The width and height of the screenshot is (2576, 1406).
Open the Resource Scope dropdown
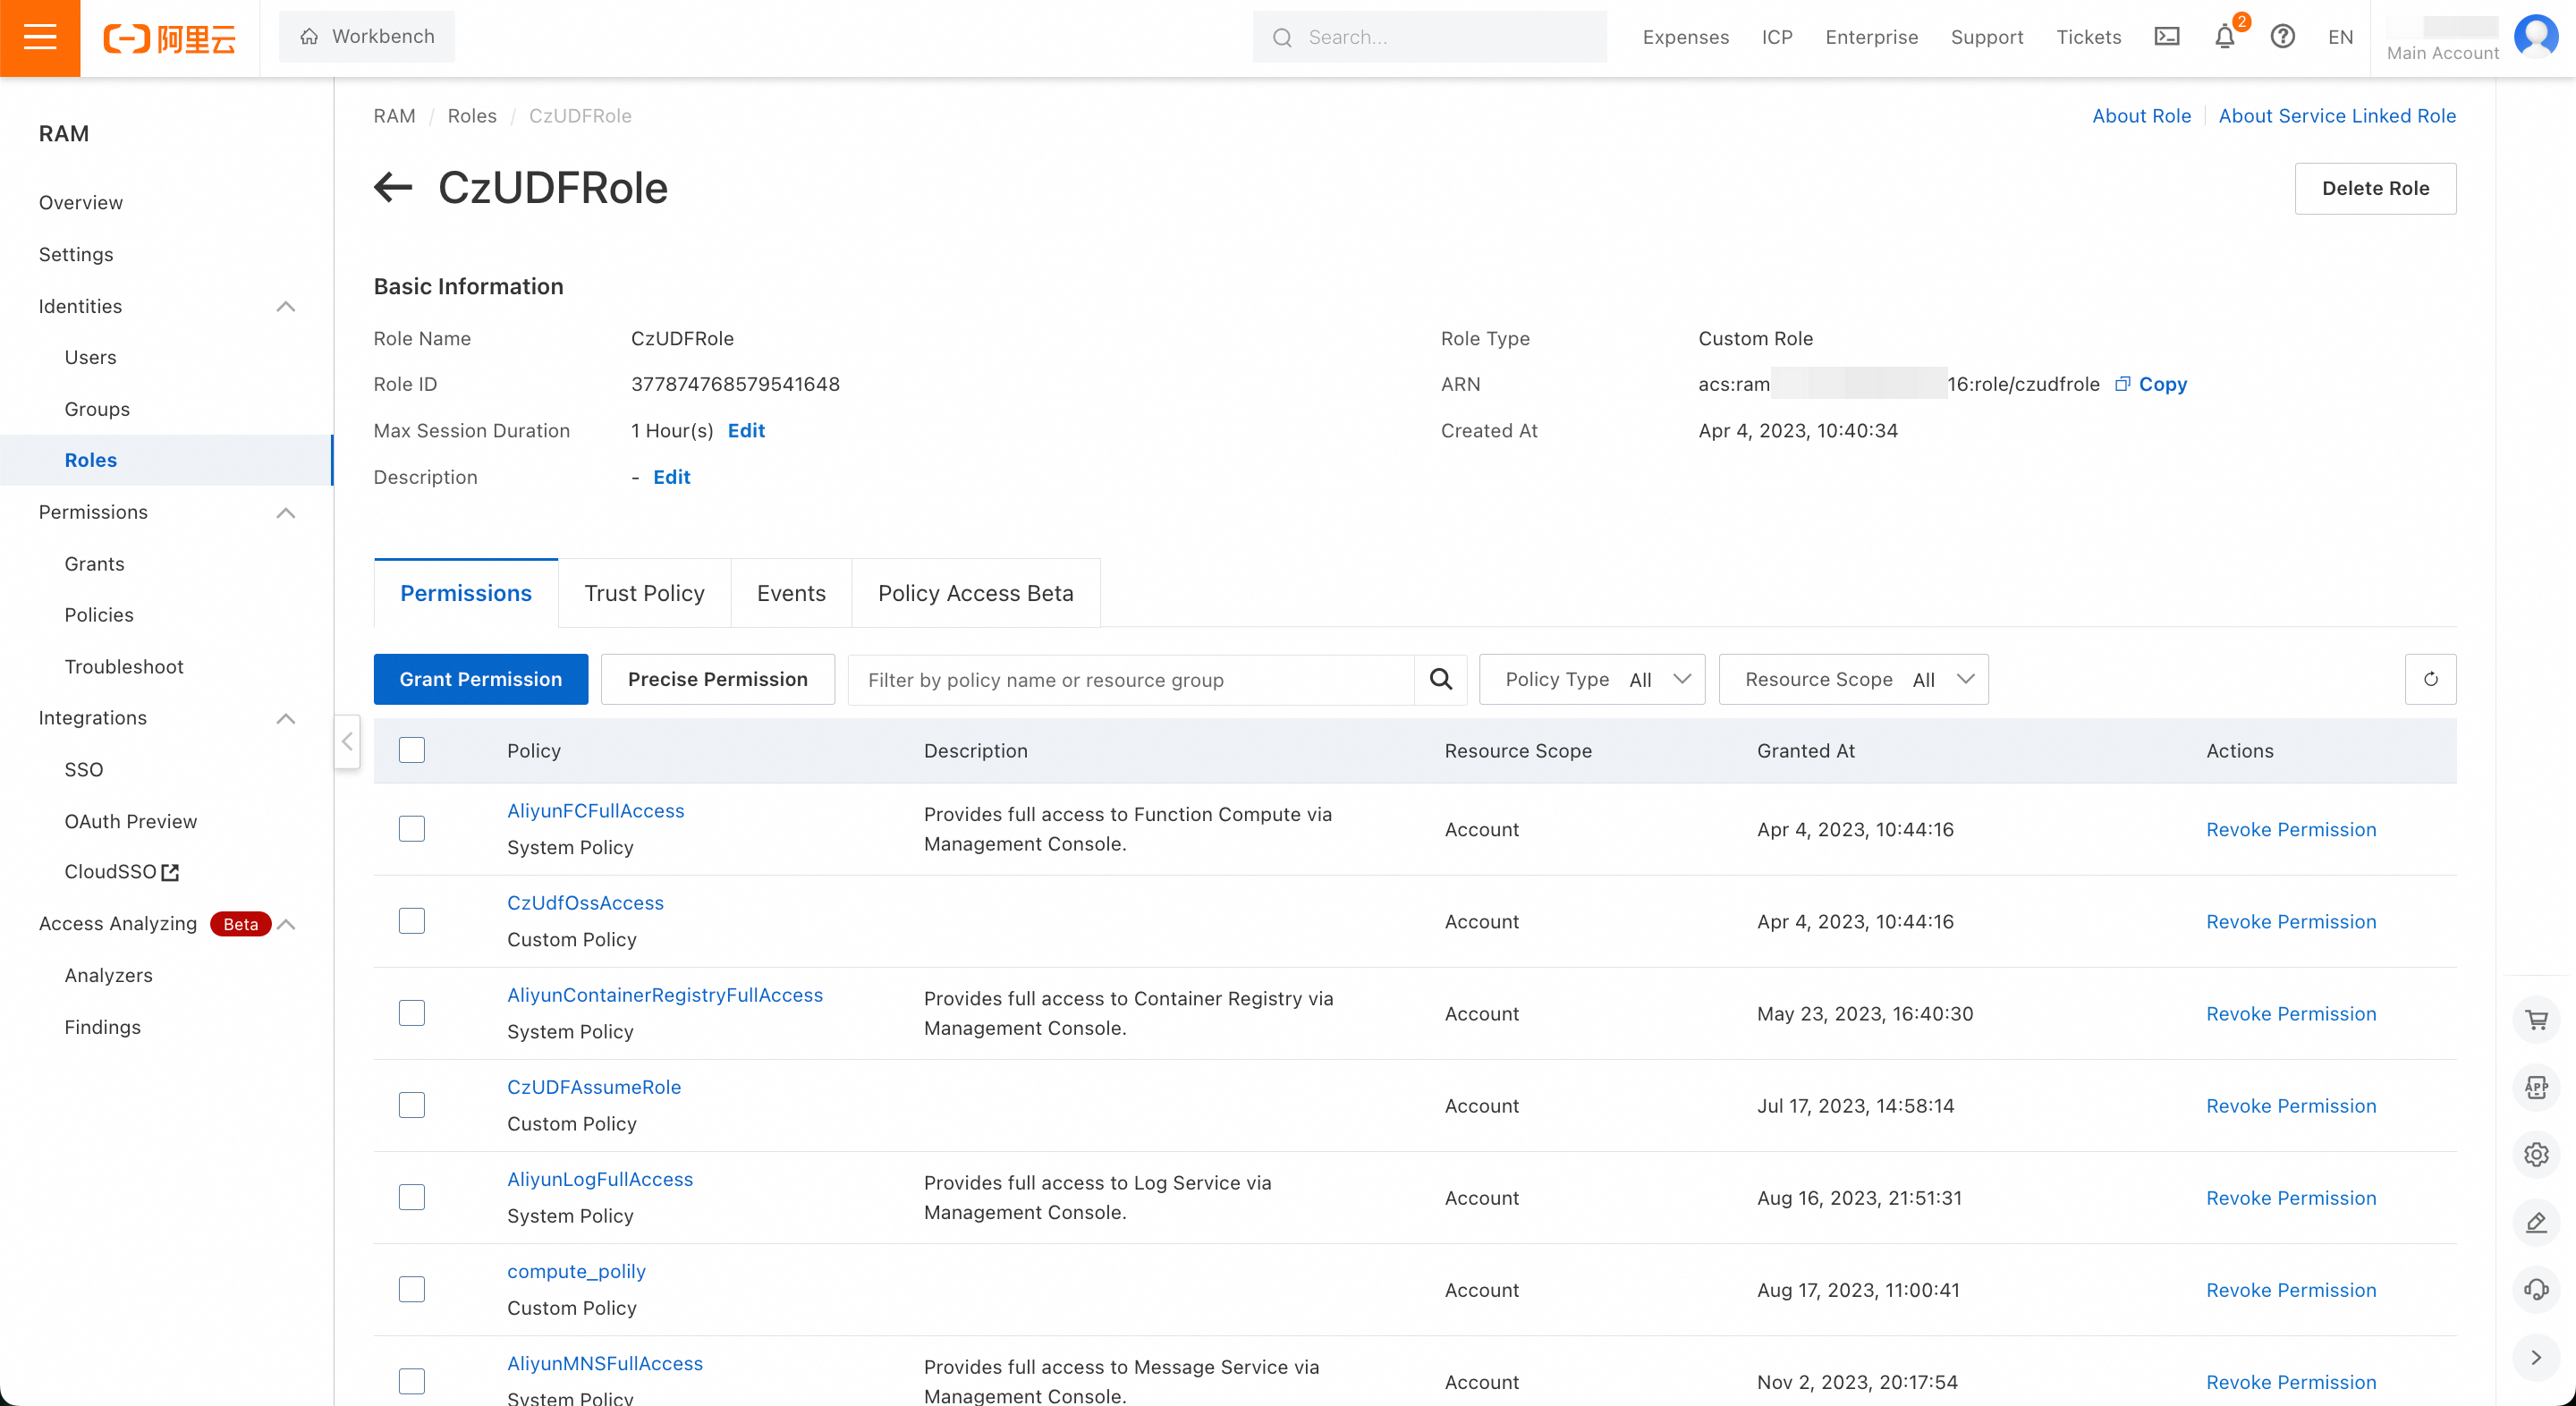[1853, 679]
